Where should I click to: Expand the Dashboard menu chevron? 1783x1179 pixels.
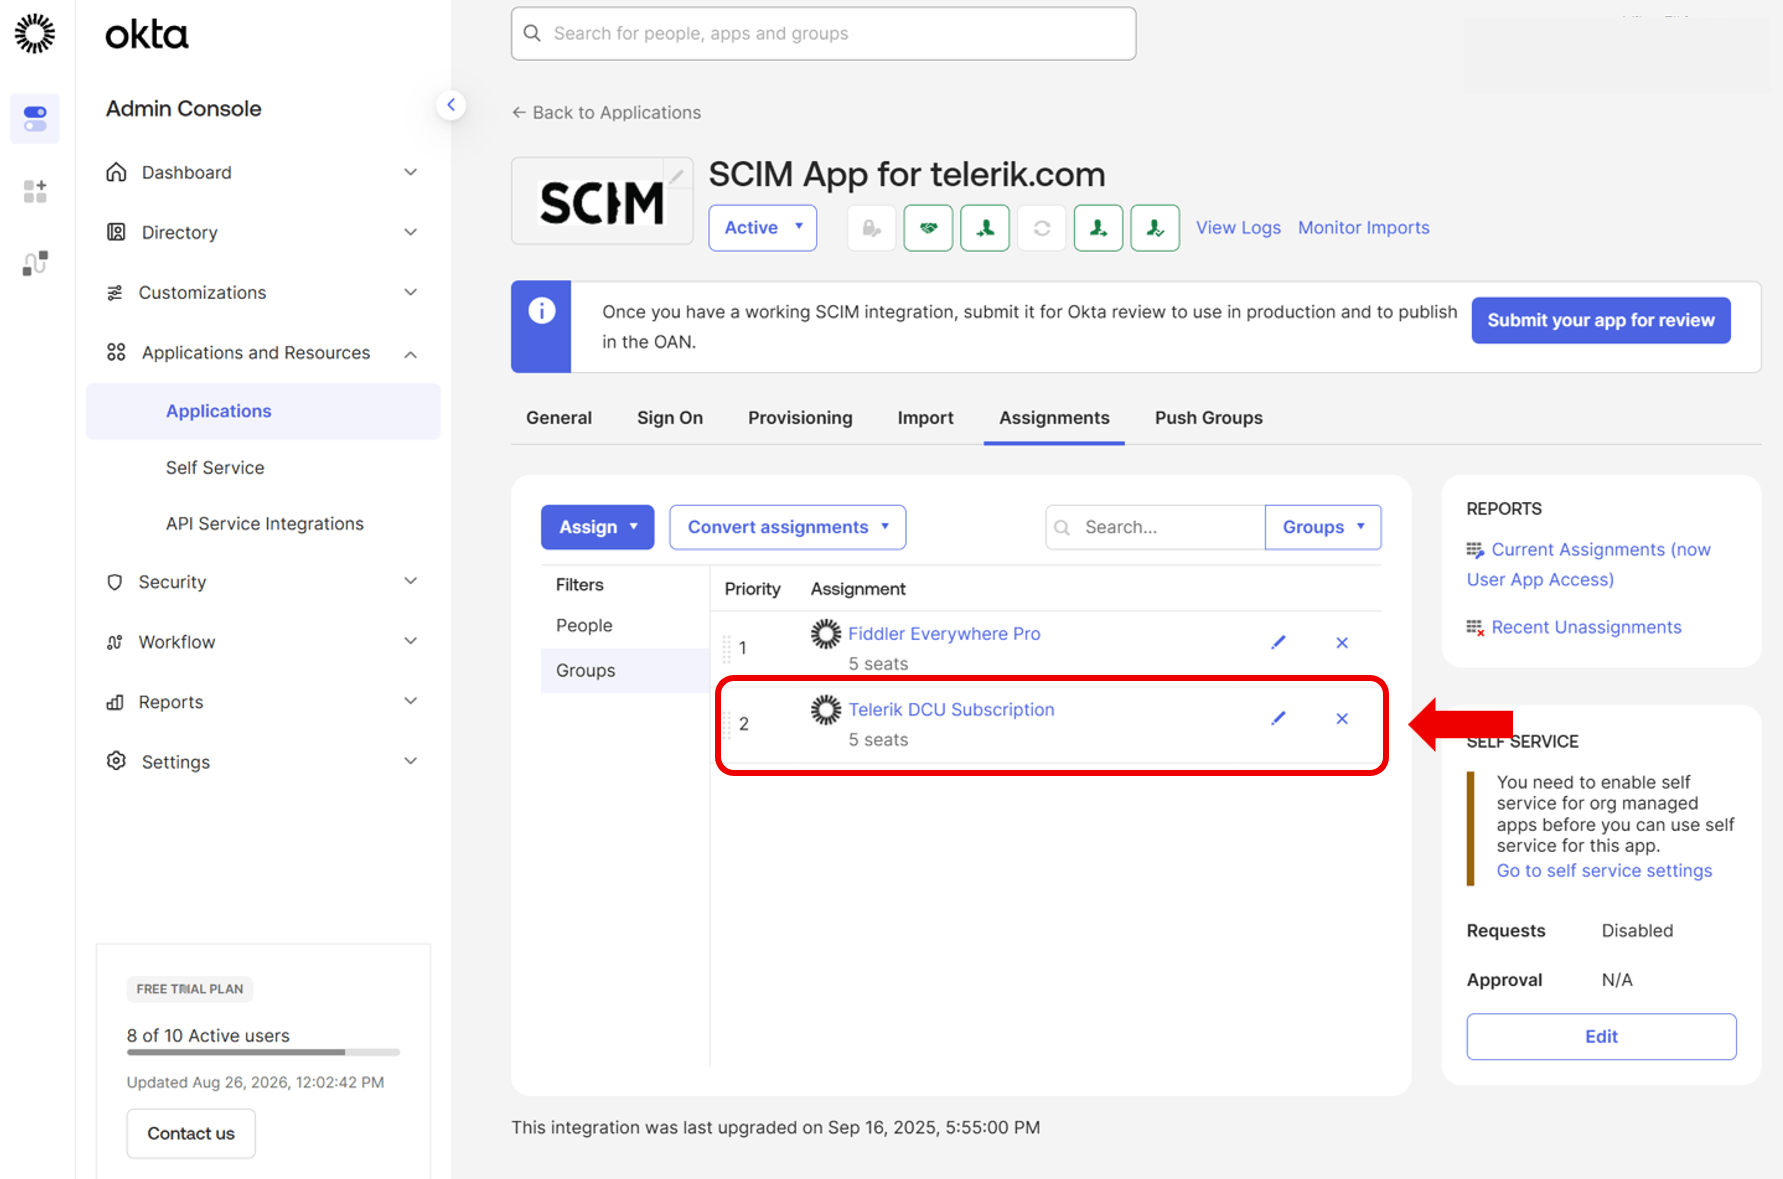(x=410, y=172)
